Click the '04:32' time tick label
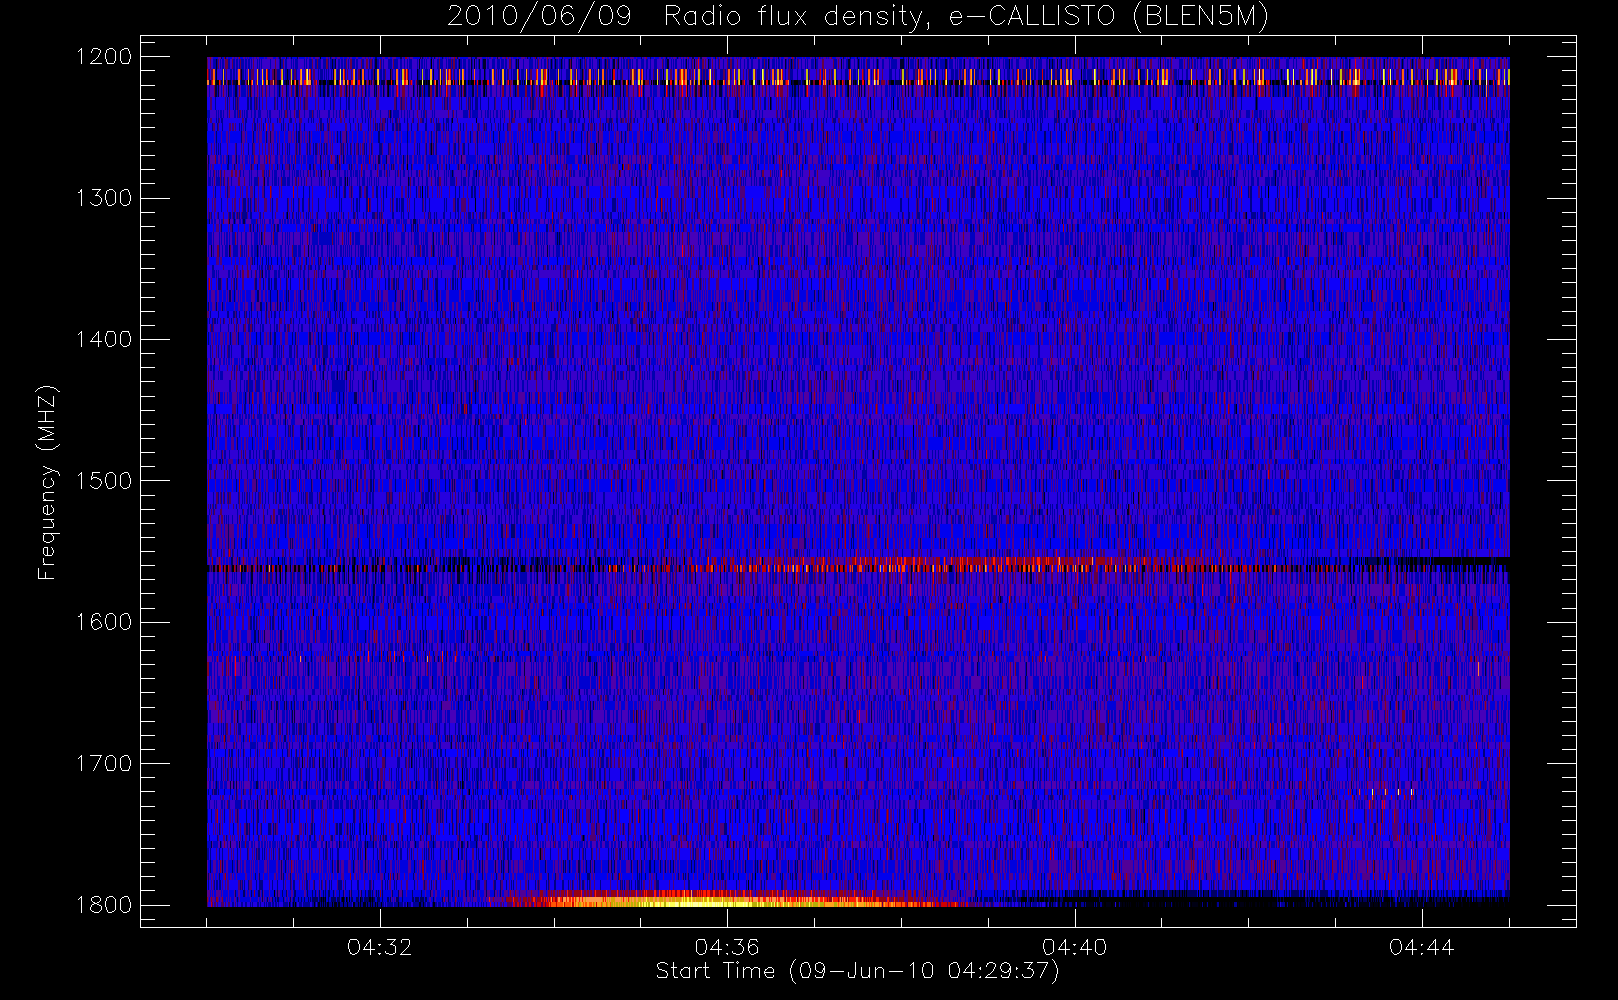1618x1000 pixels. point(380,947)
